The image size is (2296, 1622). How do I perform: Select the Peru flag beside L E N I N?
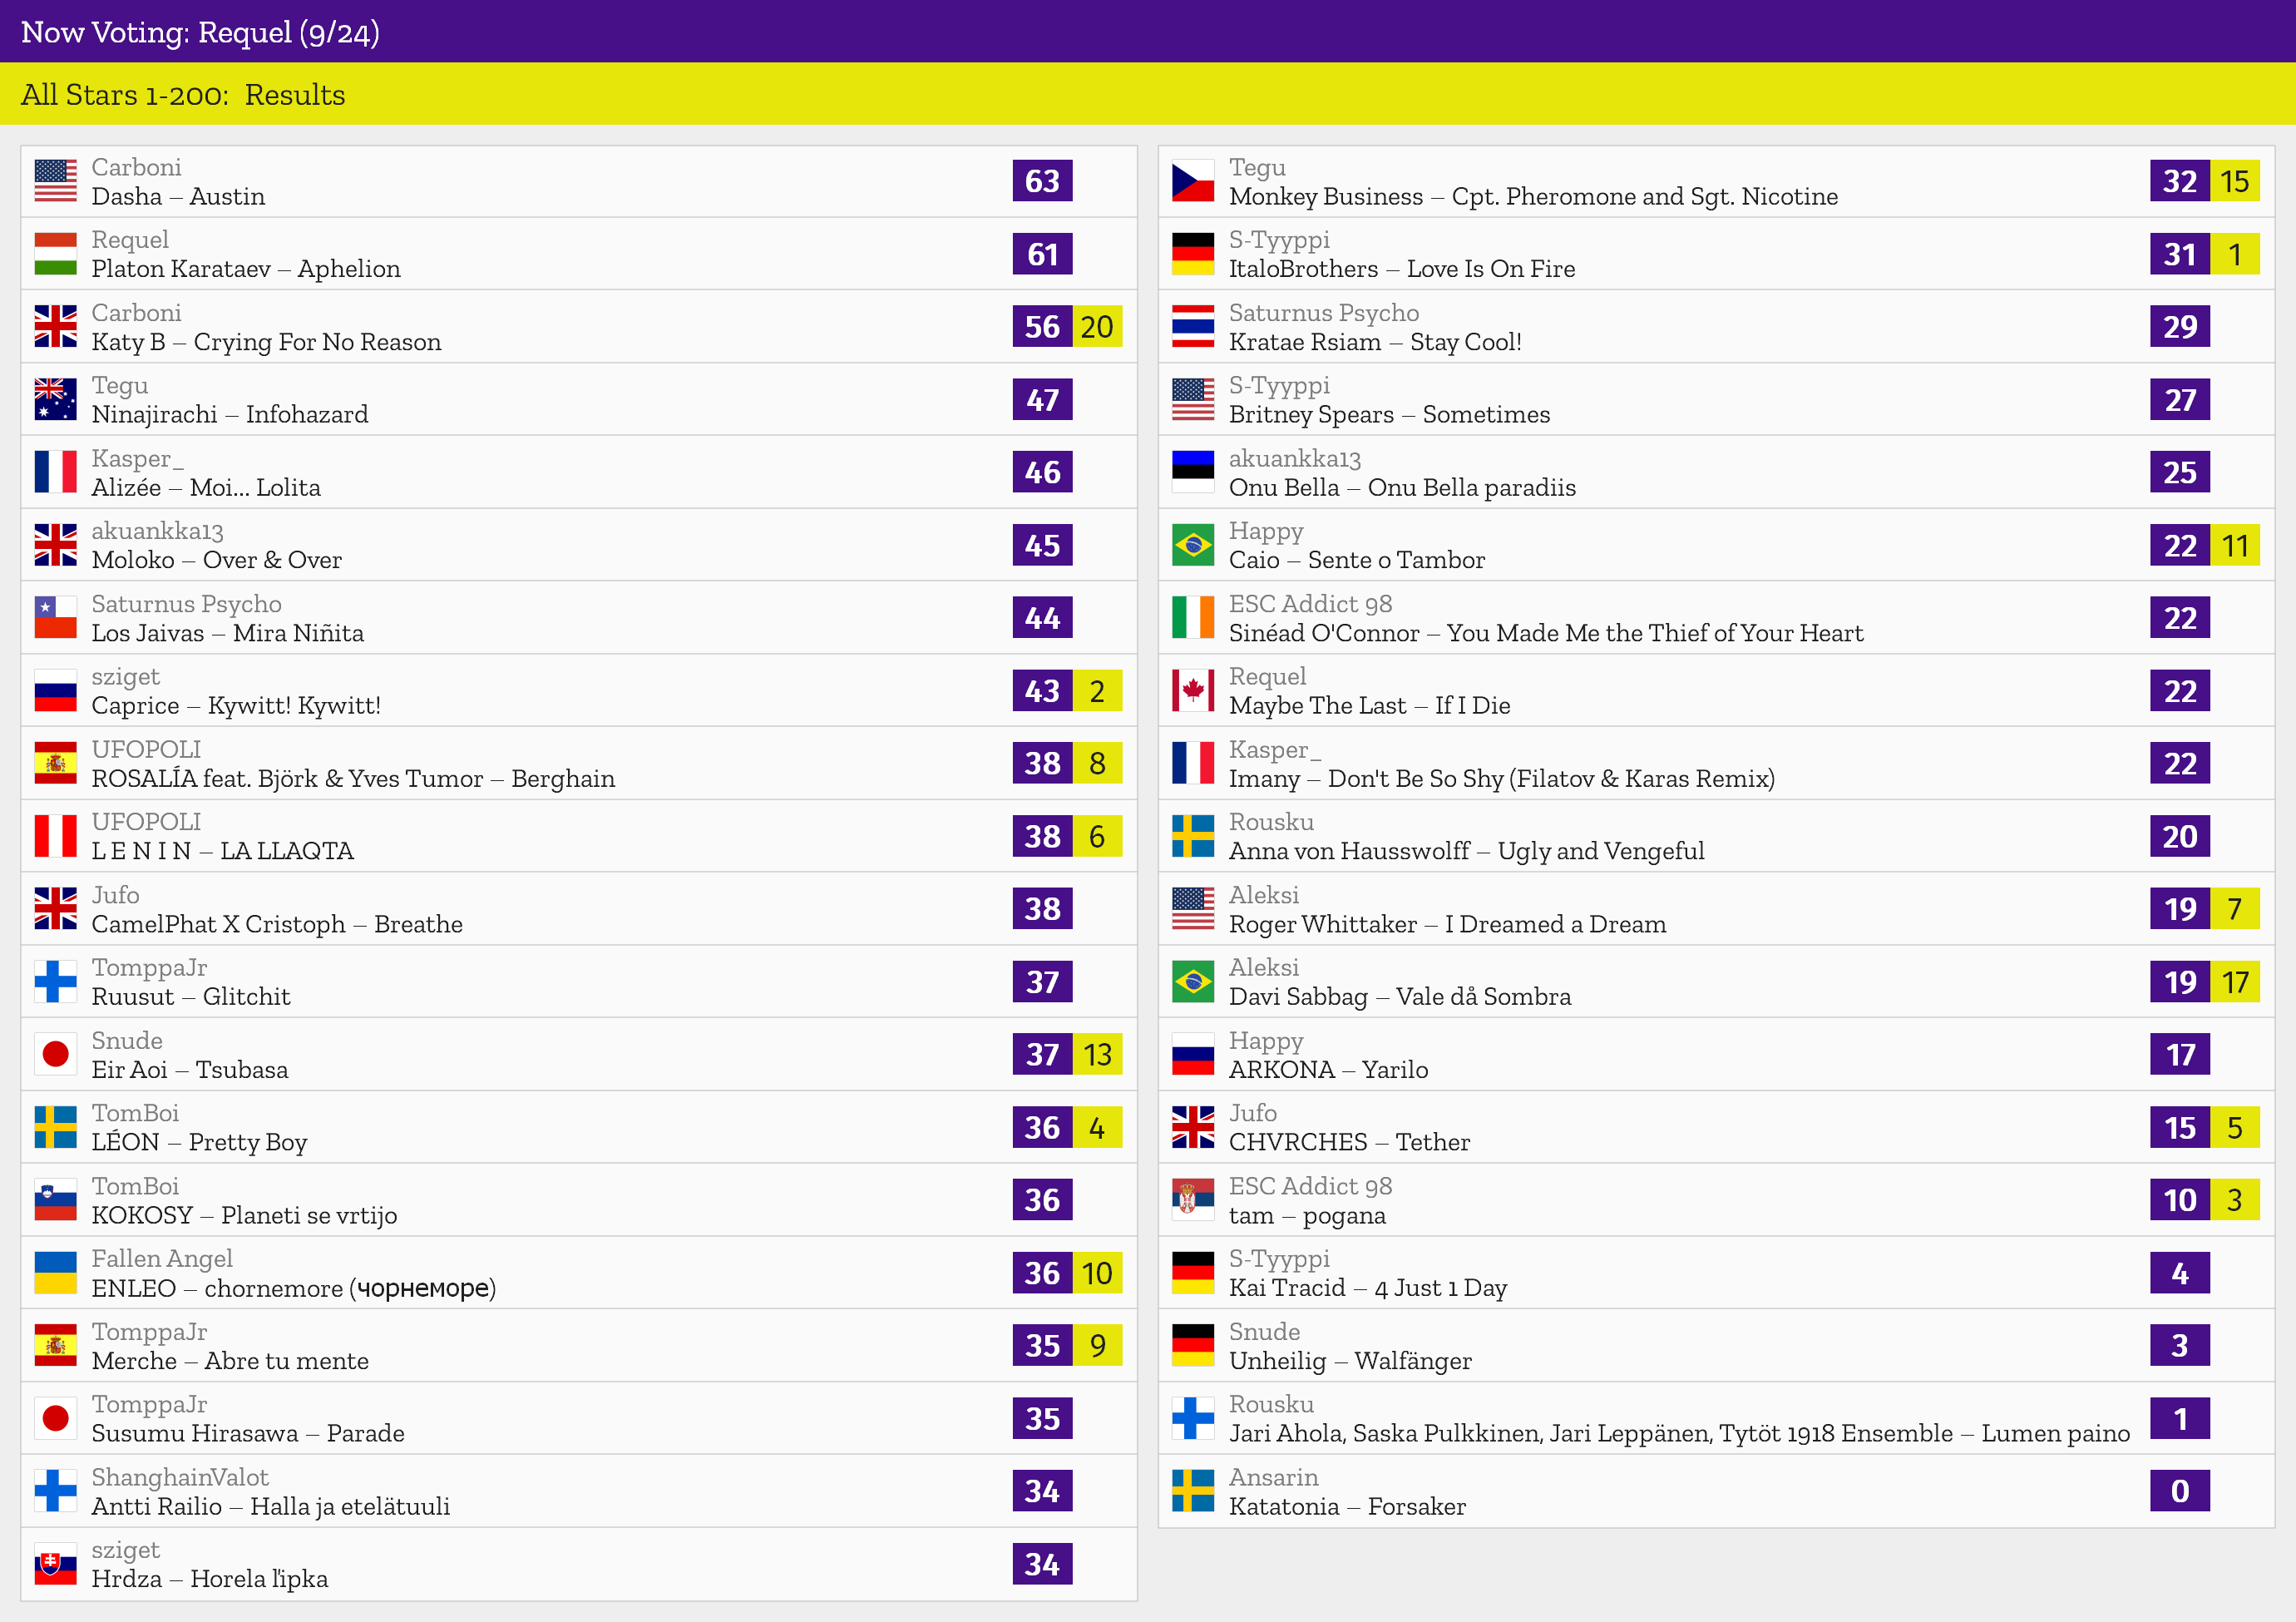(55, 836)
